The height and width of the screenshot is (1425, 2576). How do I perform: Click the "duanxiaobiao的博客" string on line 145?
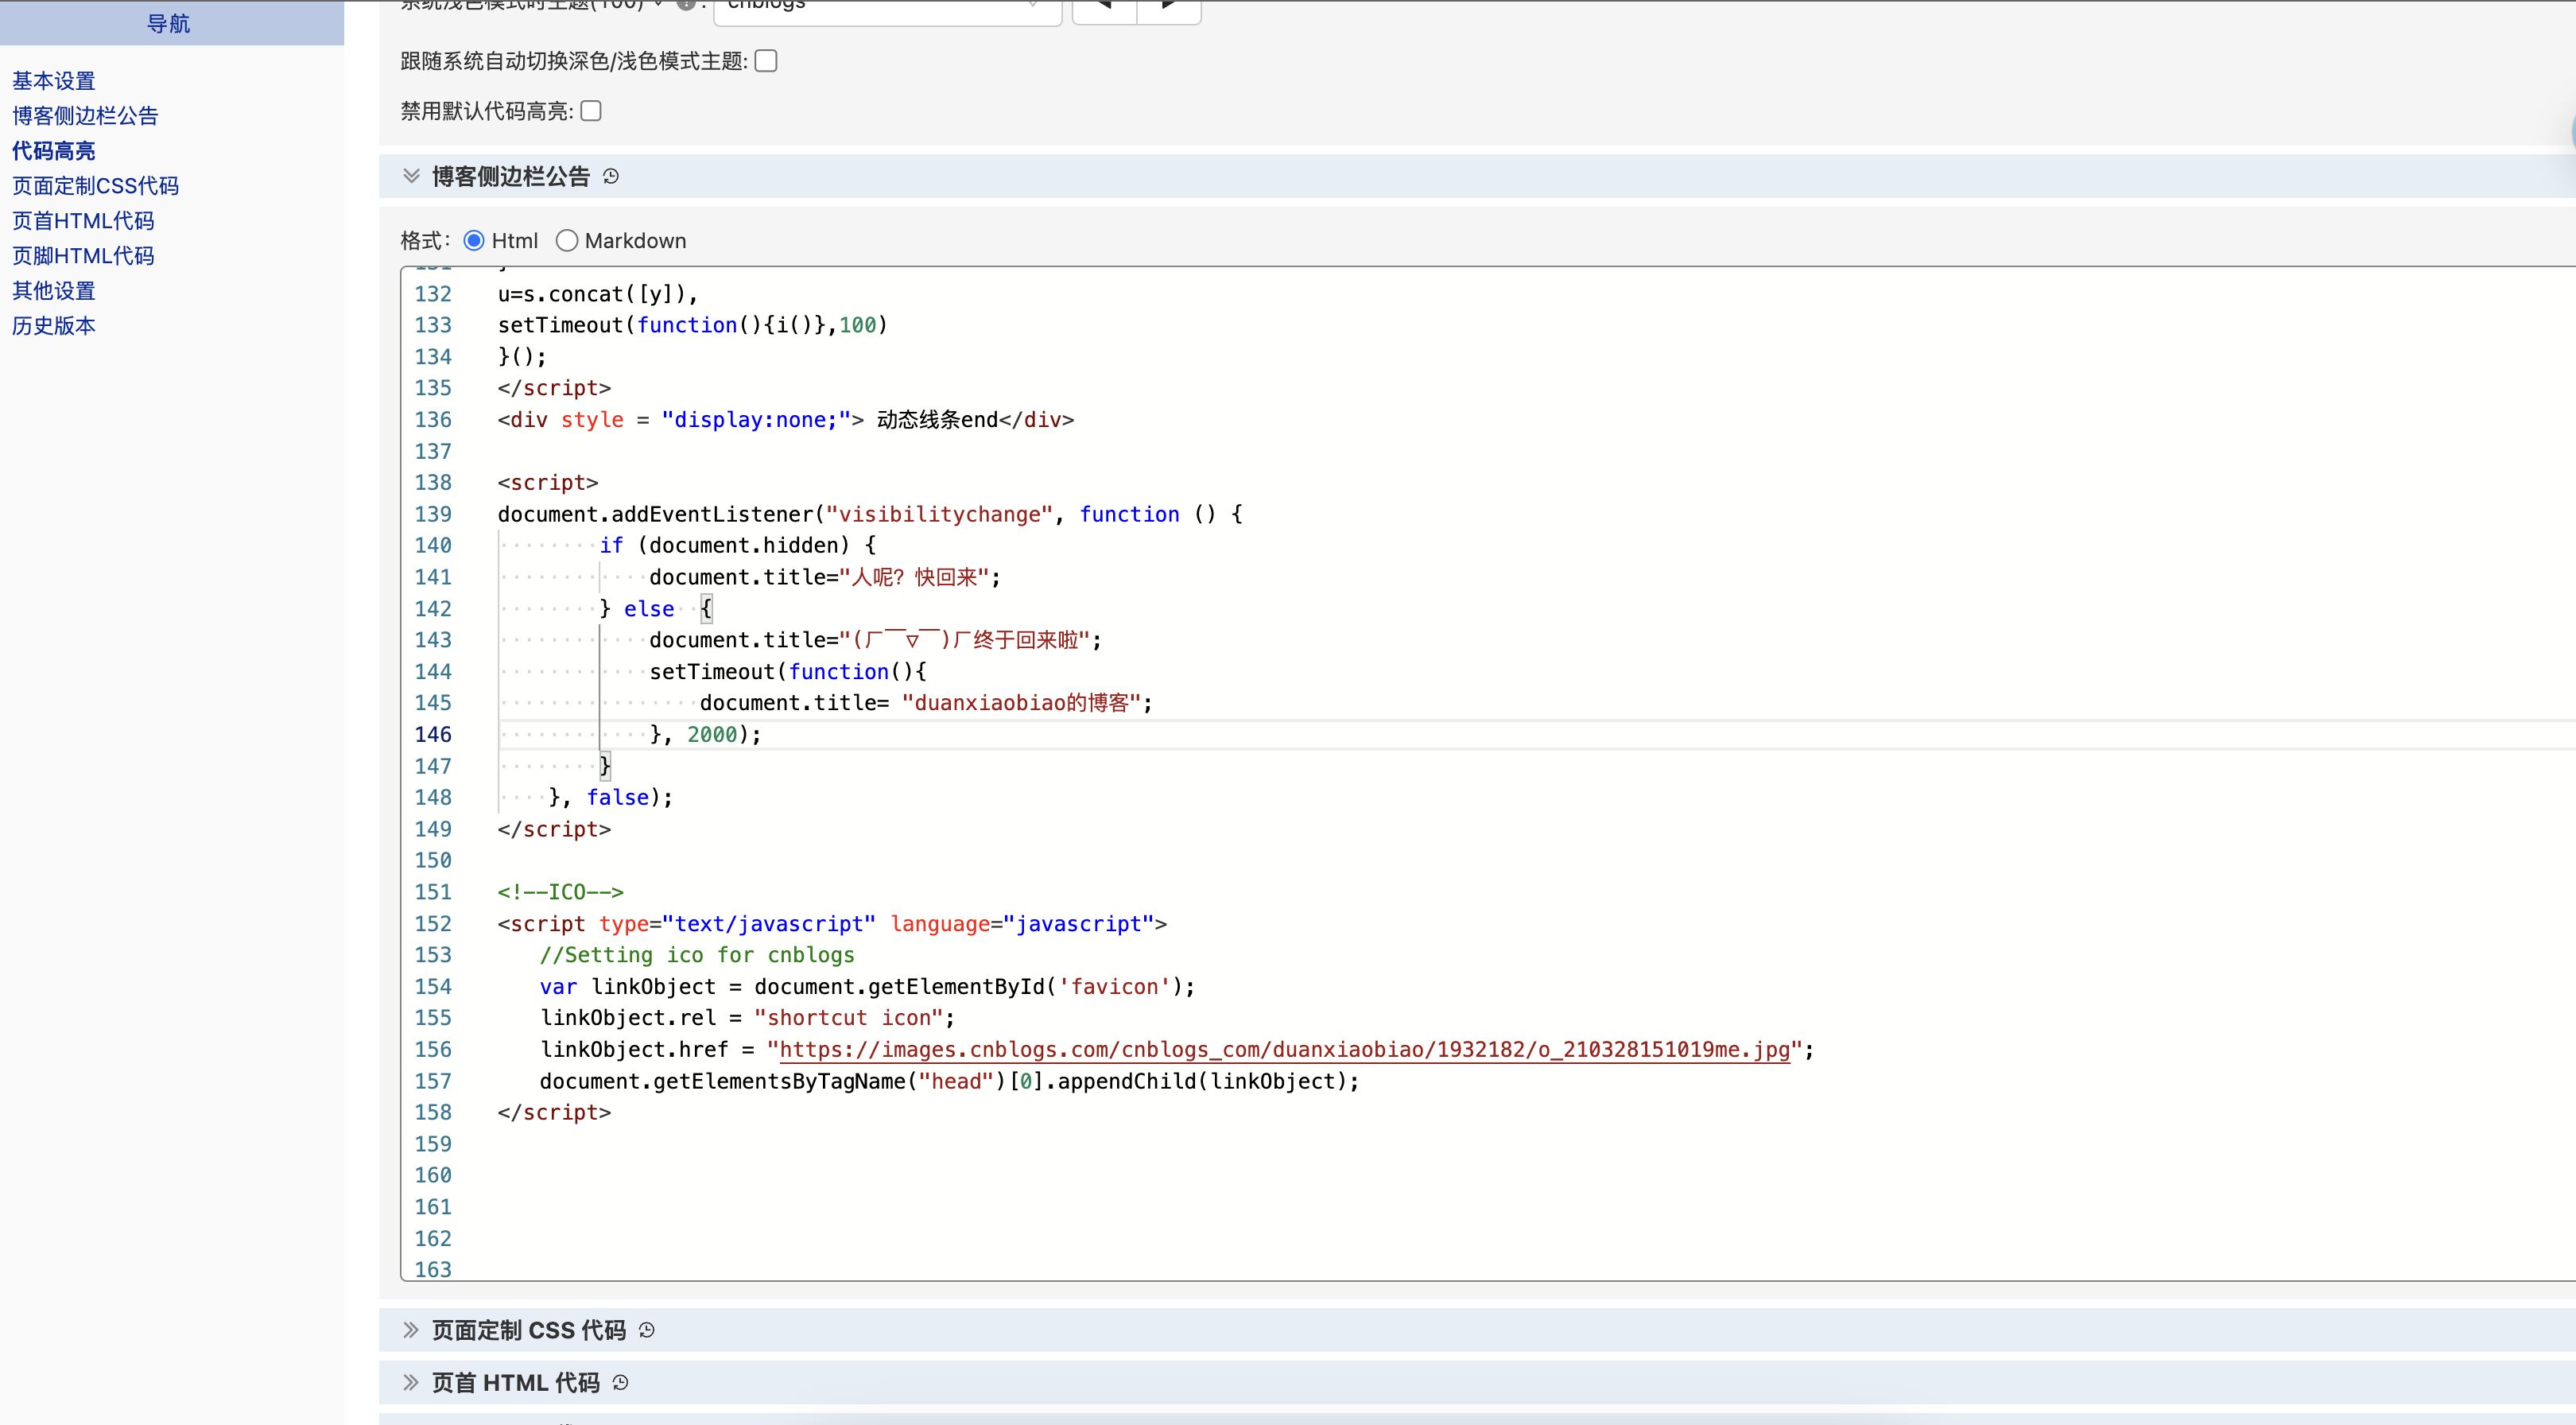[x=1021, y=703]
